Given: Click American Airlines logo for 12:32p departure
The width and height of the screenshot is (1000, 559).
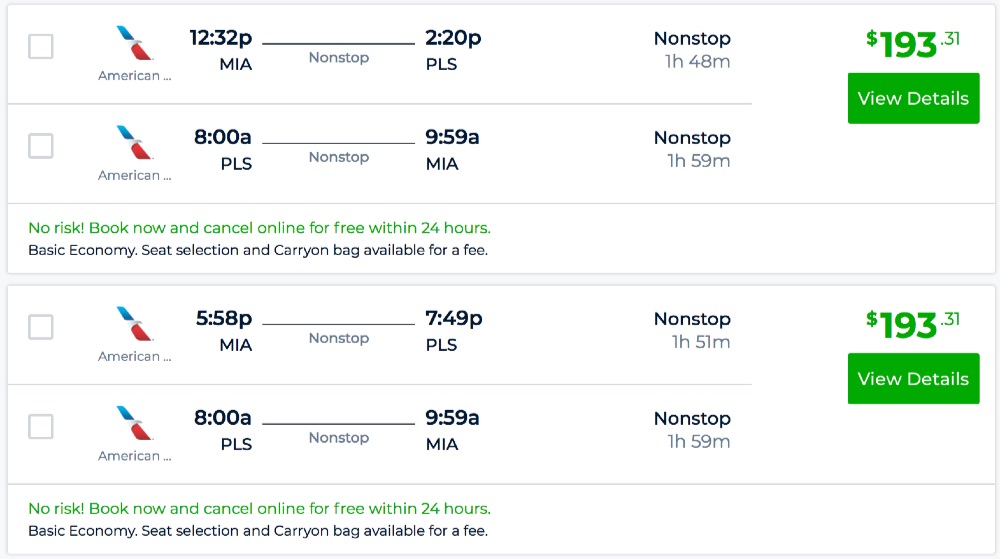Looking at the screenshot, I should click(134, 44).
